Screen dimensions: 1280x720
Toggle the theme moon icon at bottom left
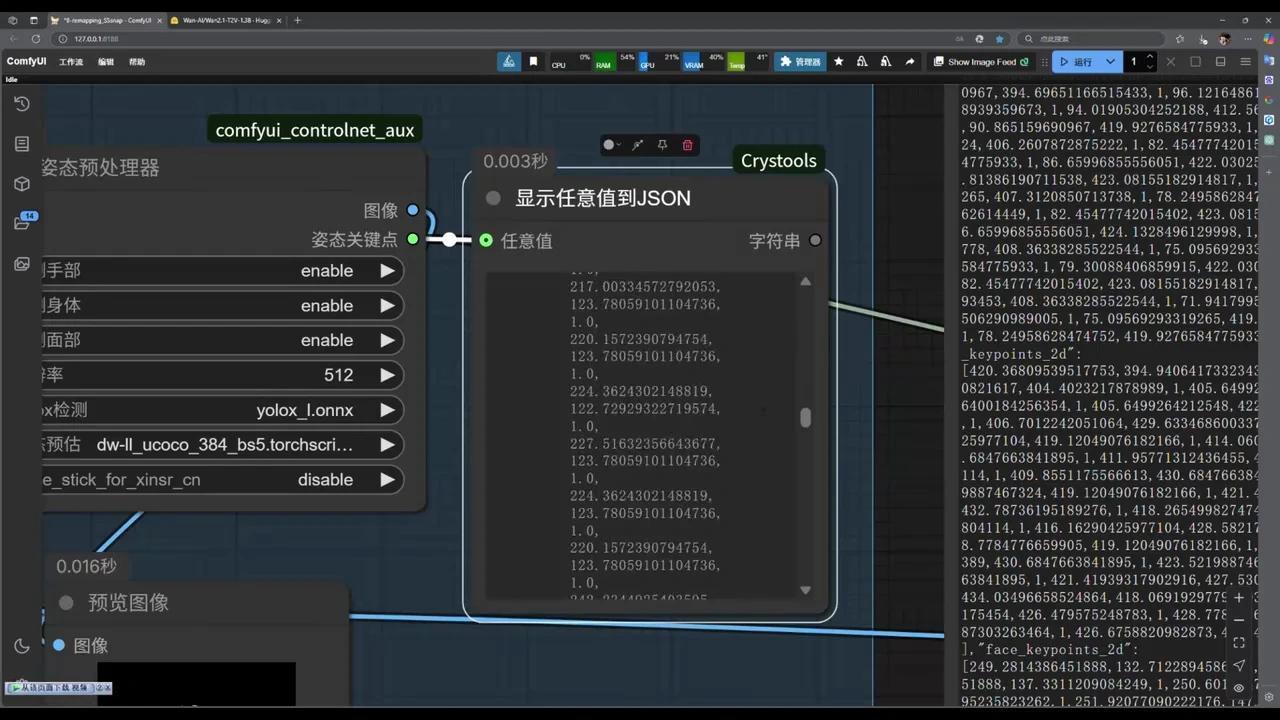pos(22,647)
